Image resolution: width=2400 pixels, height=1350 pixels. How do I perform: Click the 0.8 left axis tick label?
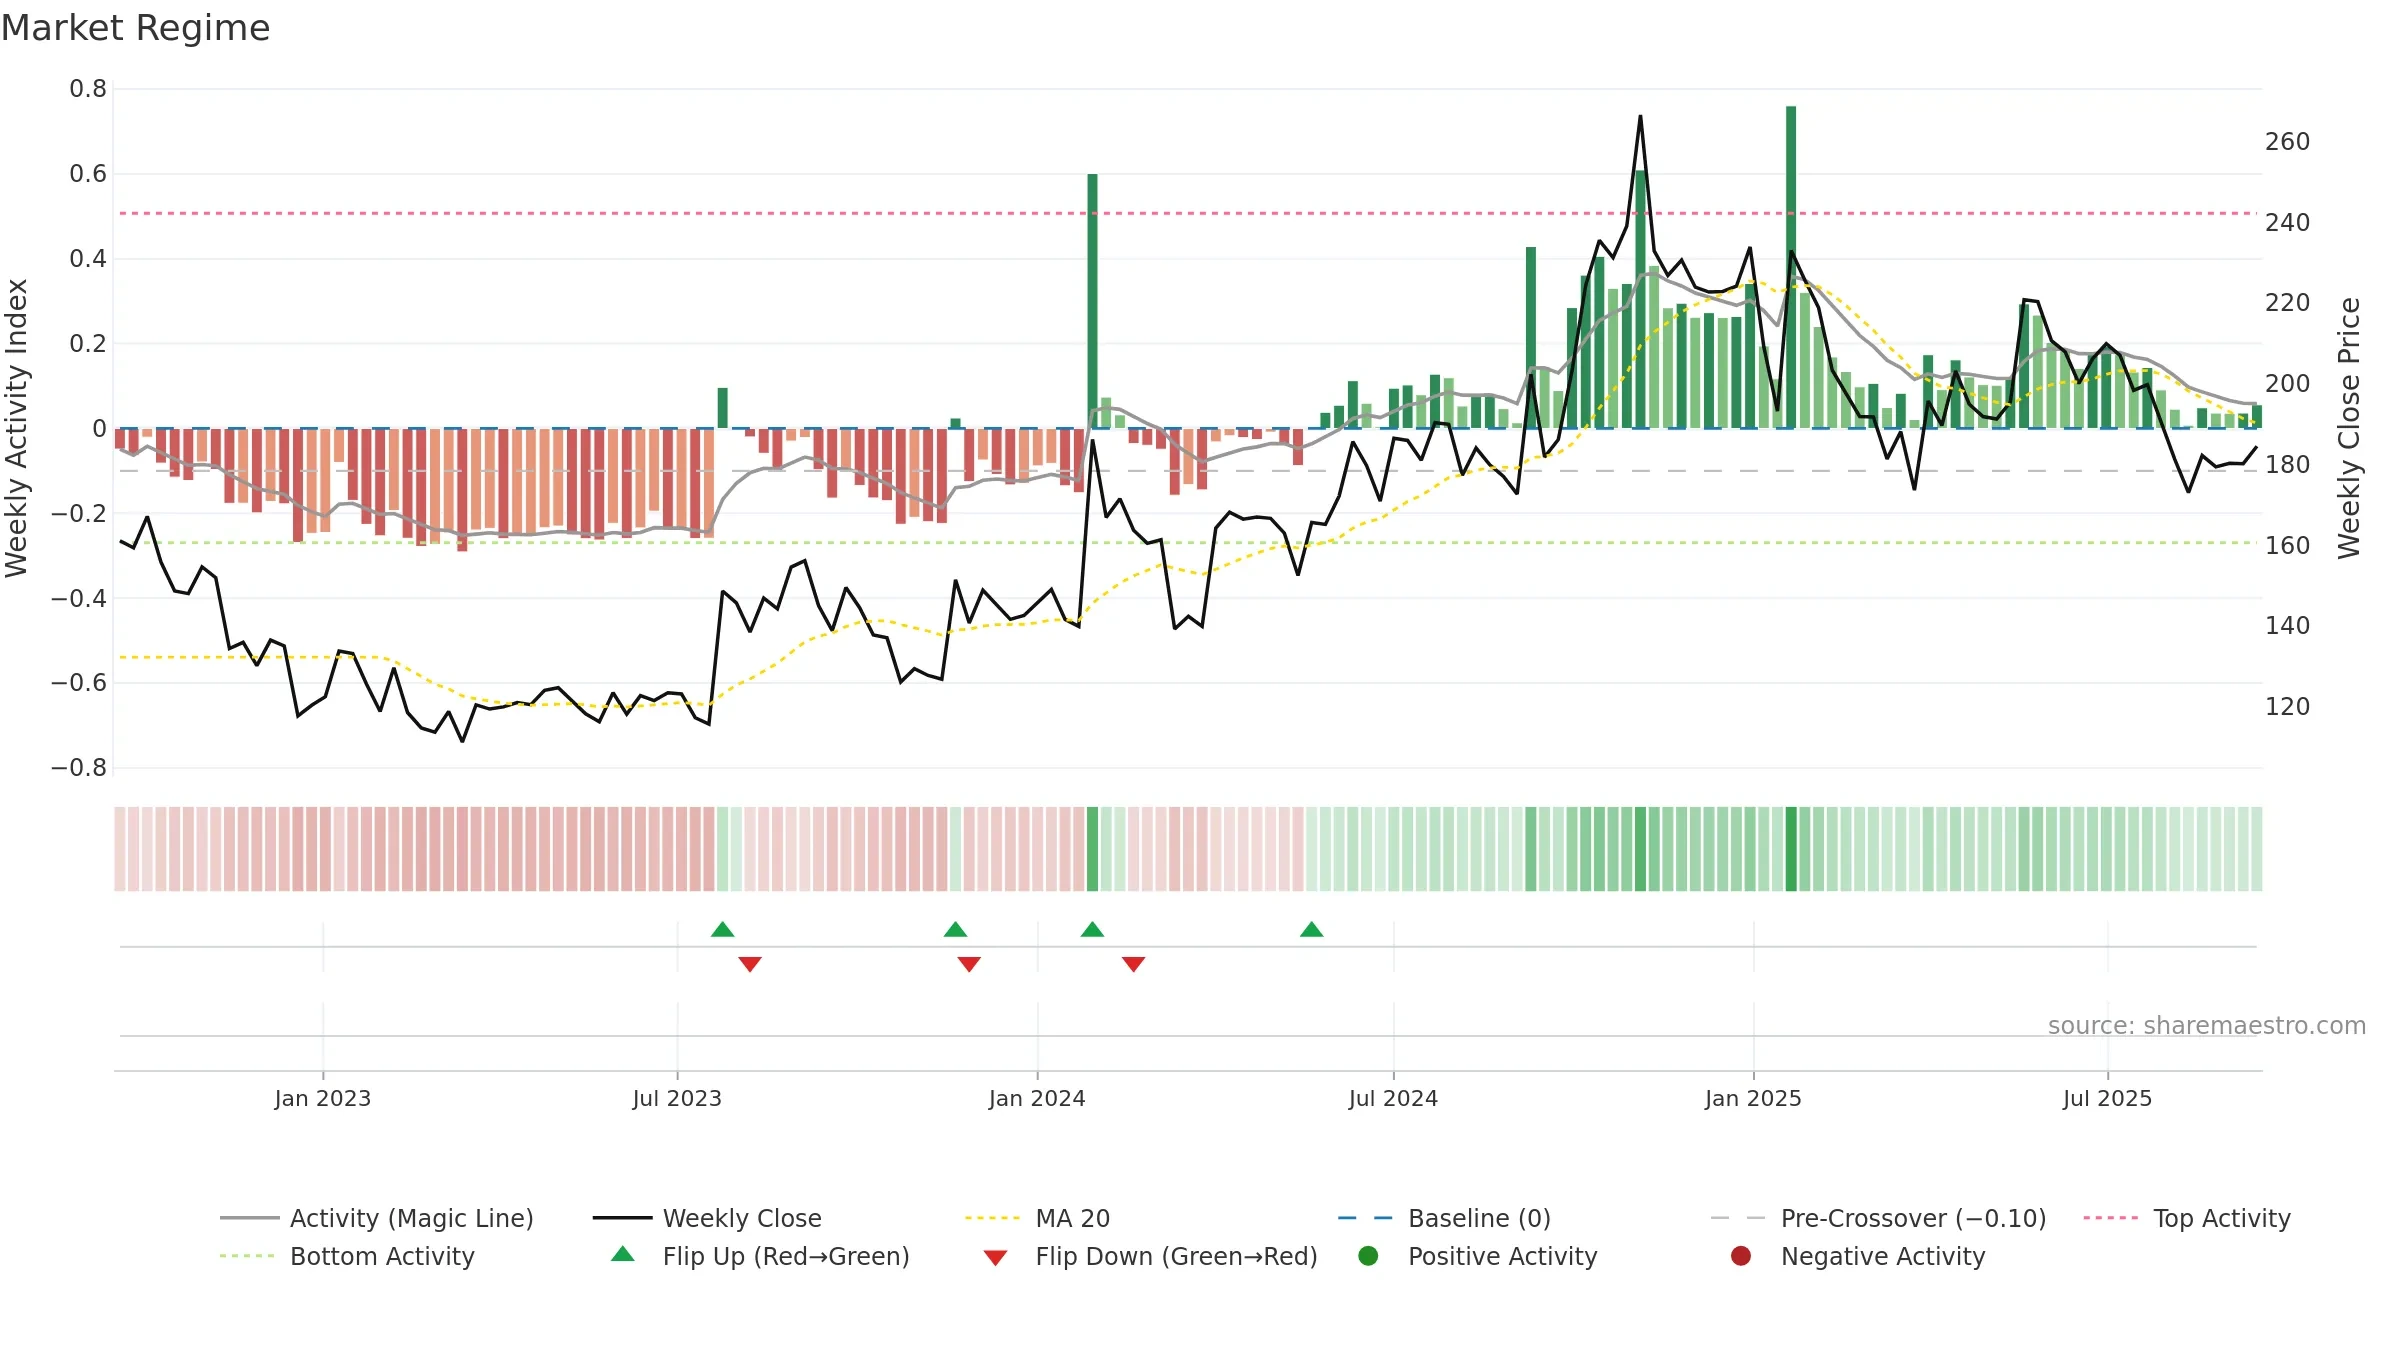point(88,89)
